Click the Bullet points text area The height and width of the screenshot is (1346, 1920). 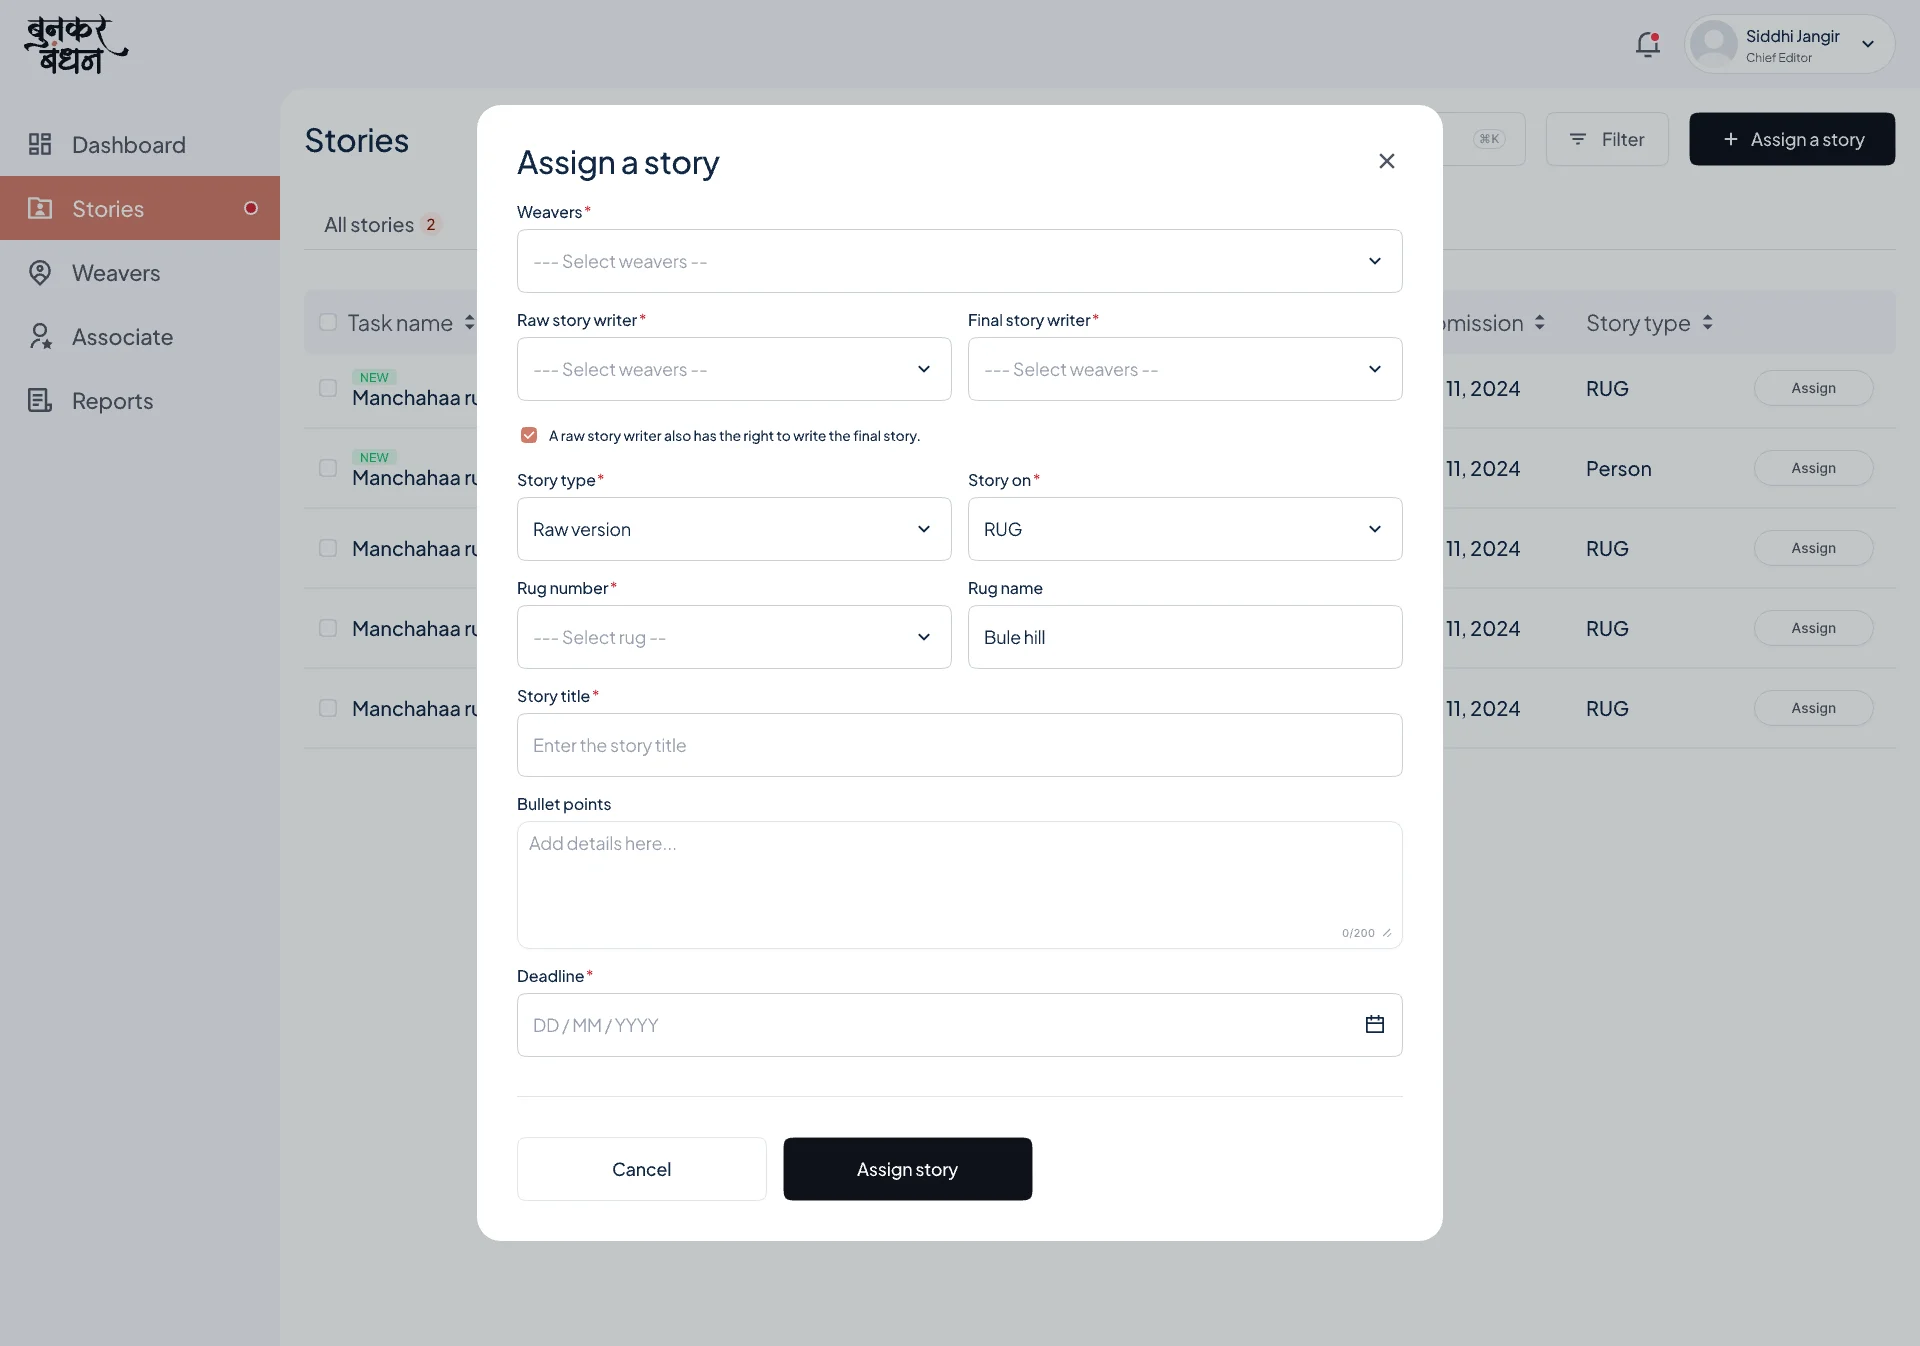coord(959,885)
